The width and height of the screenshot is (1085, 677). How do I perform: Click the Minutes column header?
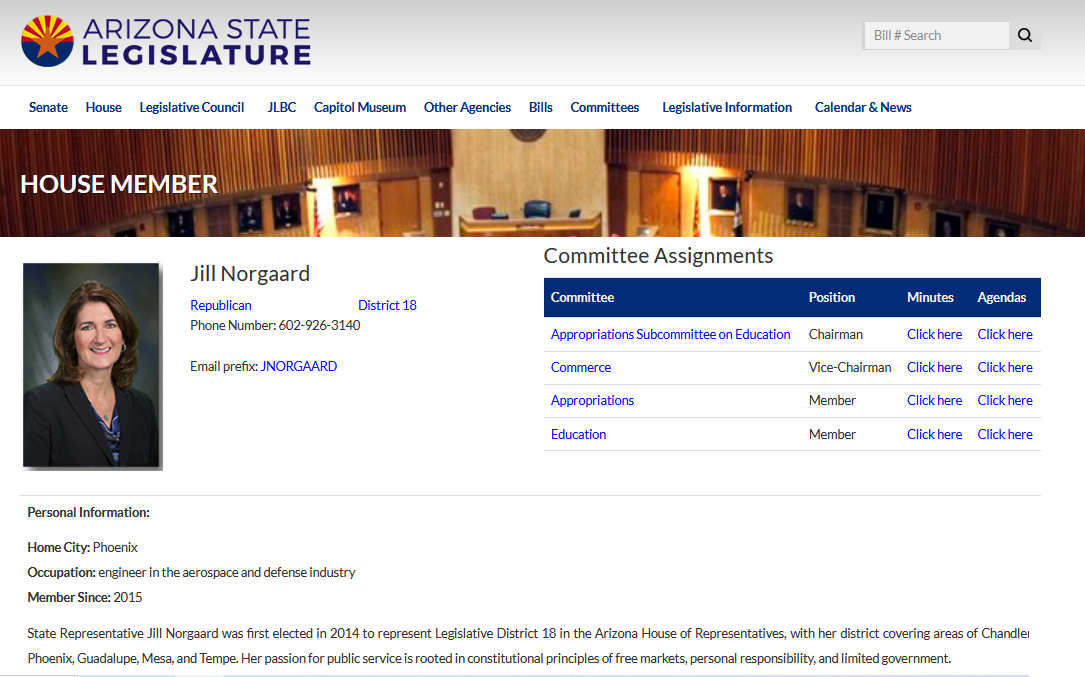pos(930,298)
